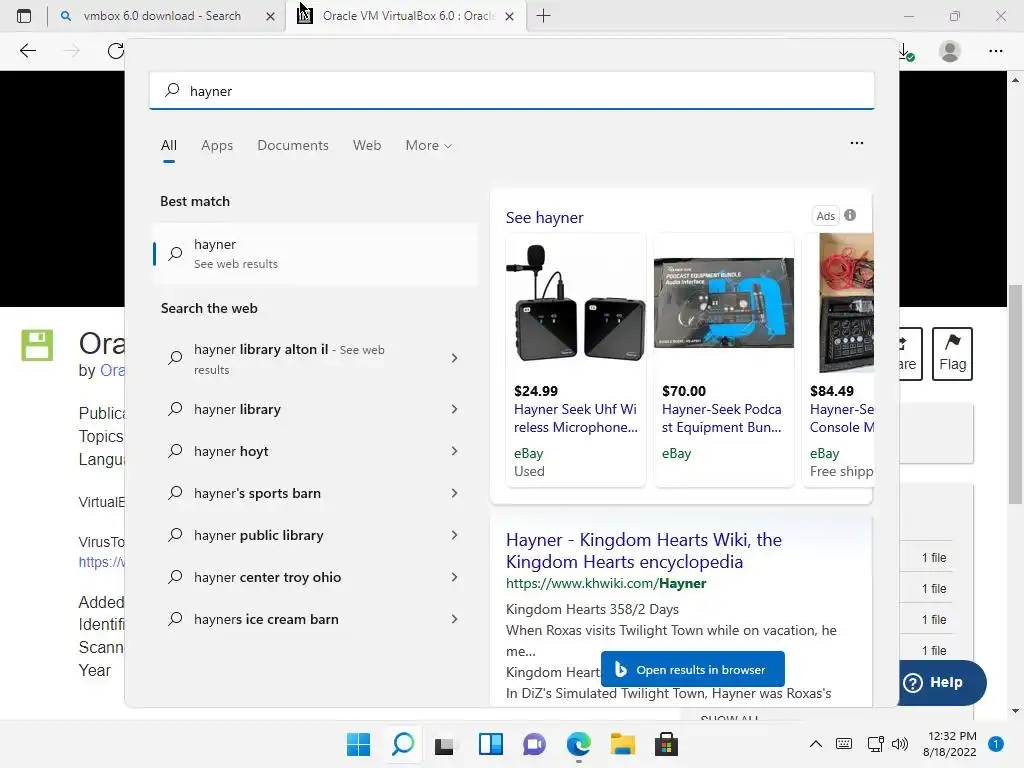Open the $70.00 podcast bundle thumbnail
This screenshot has height=768, width=1024.
pyautogui.click(x=724, y=304)
